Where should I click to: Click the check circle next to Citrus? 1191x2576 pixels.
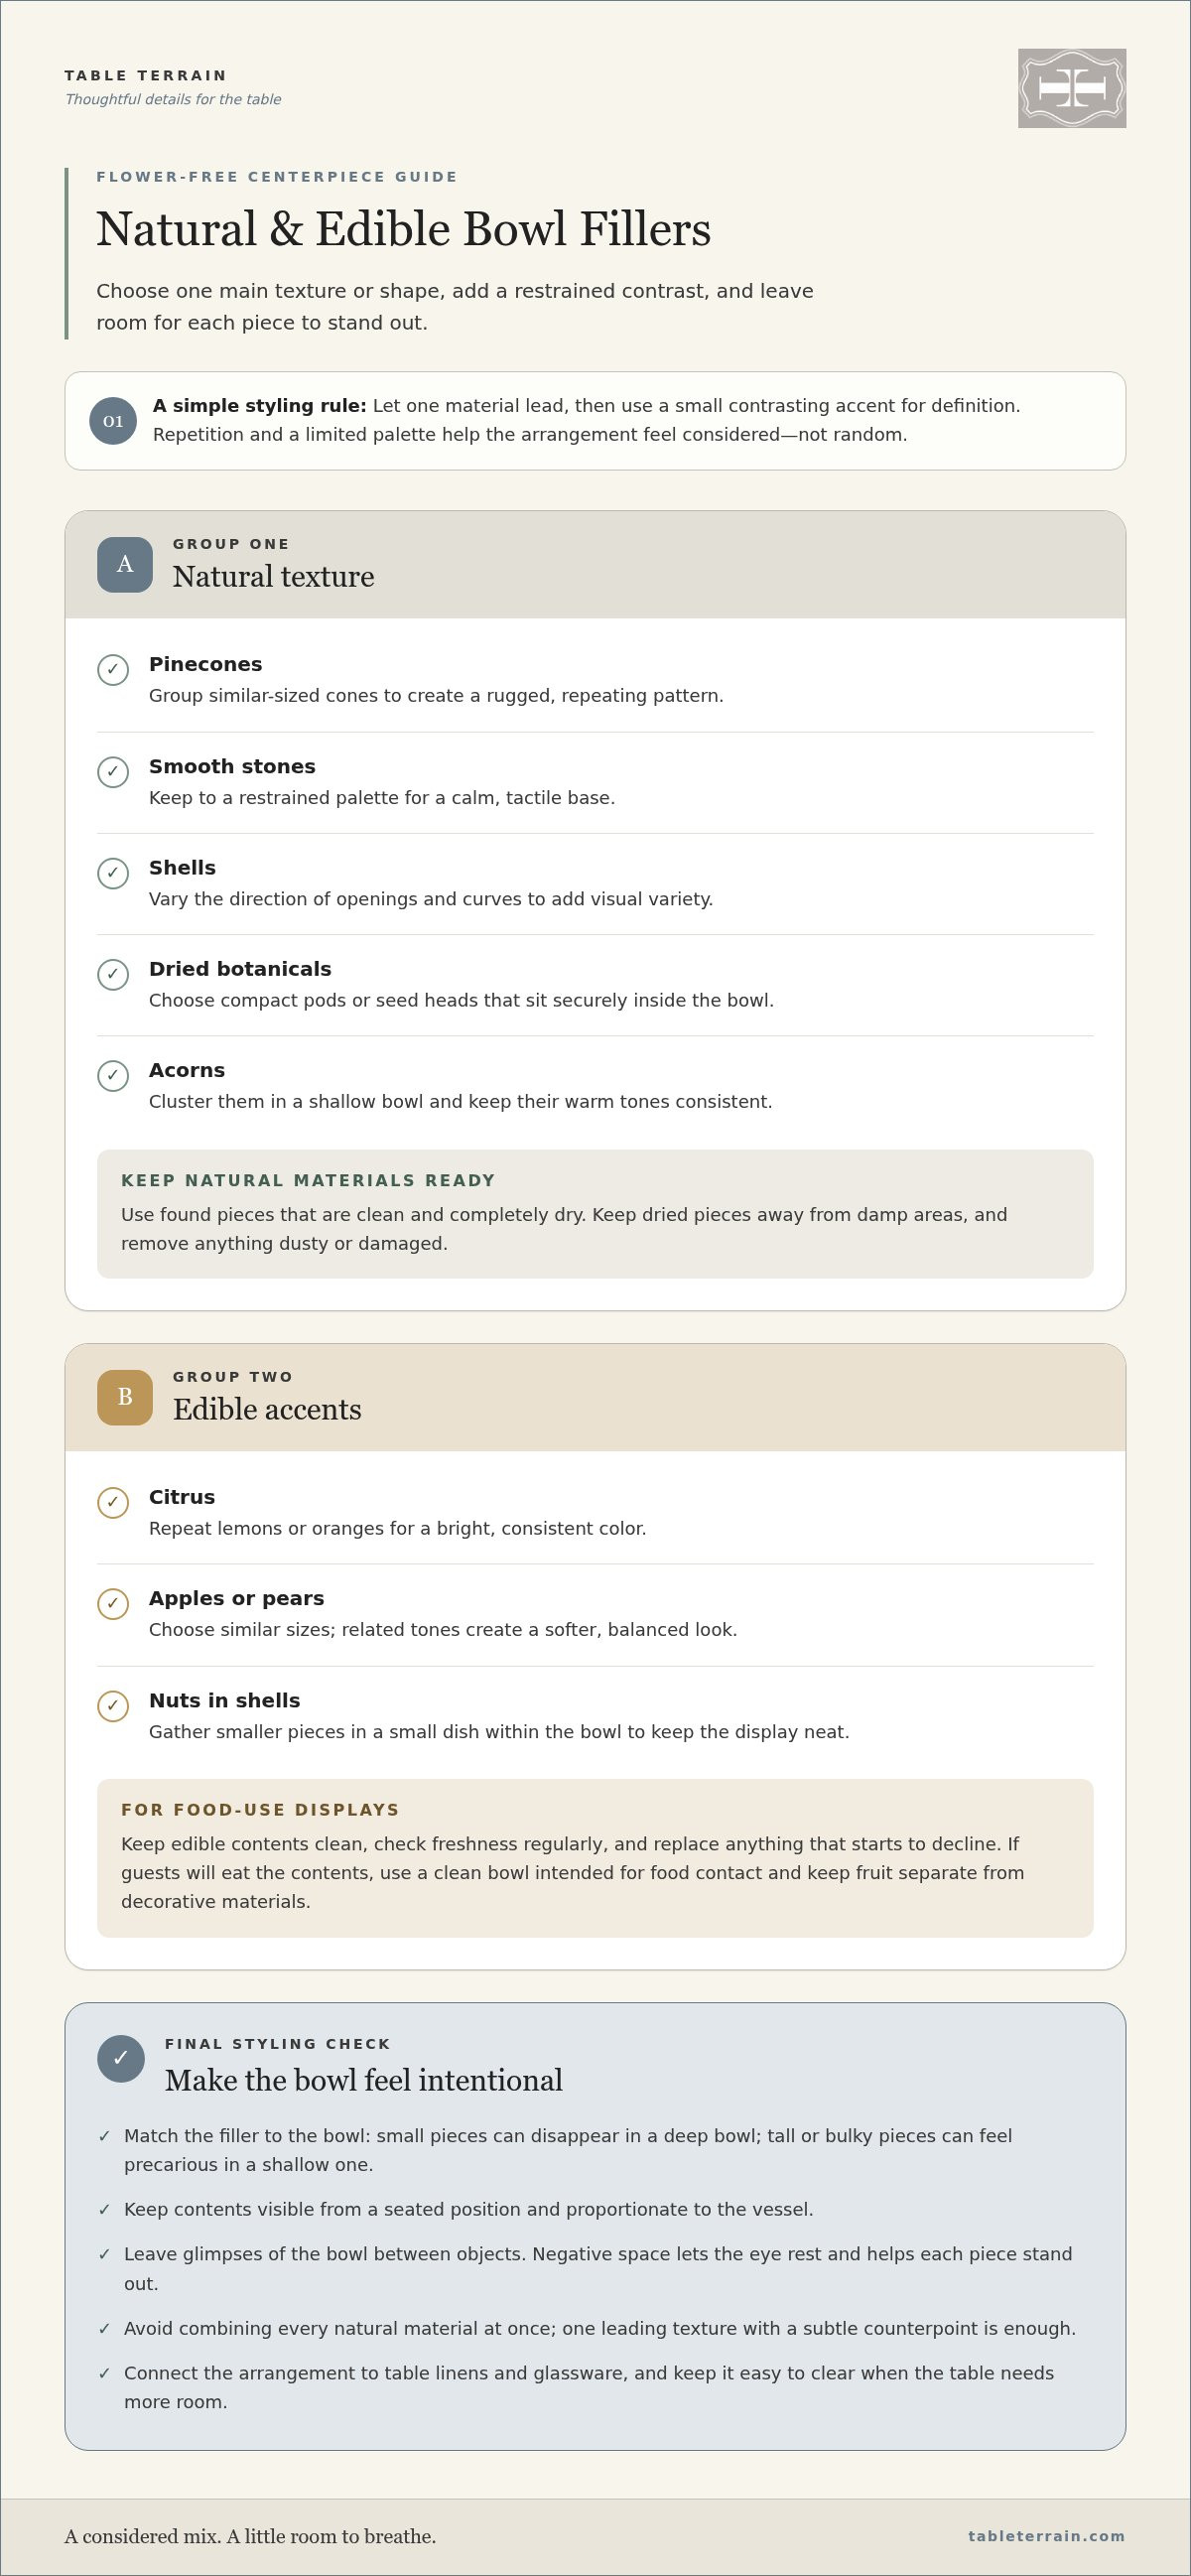click(113, 1502)
